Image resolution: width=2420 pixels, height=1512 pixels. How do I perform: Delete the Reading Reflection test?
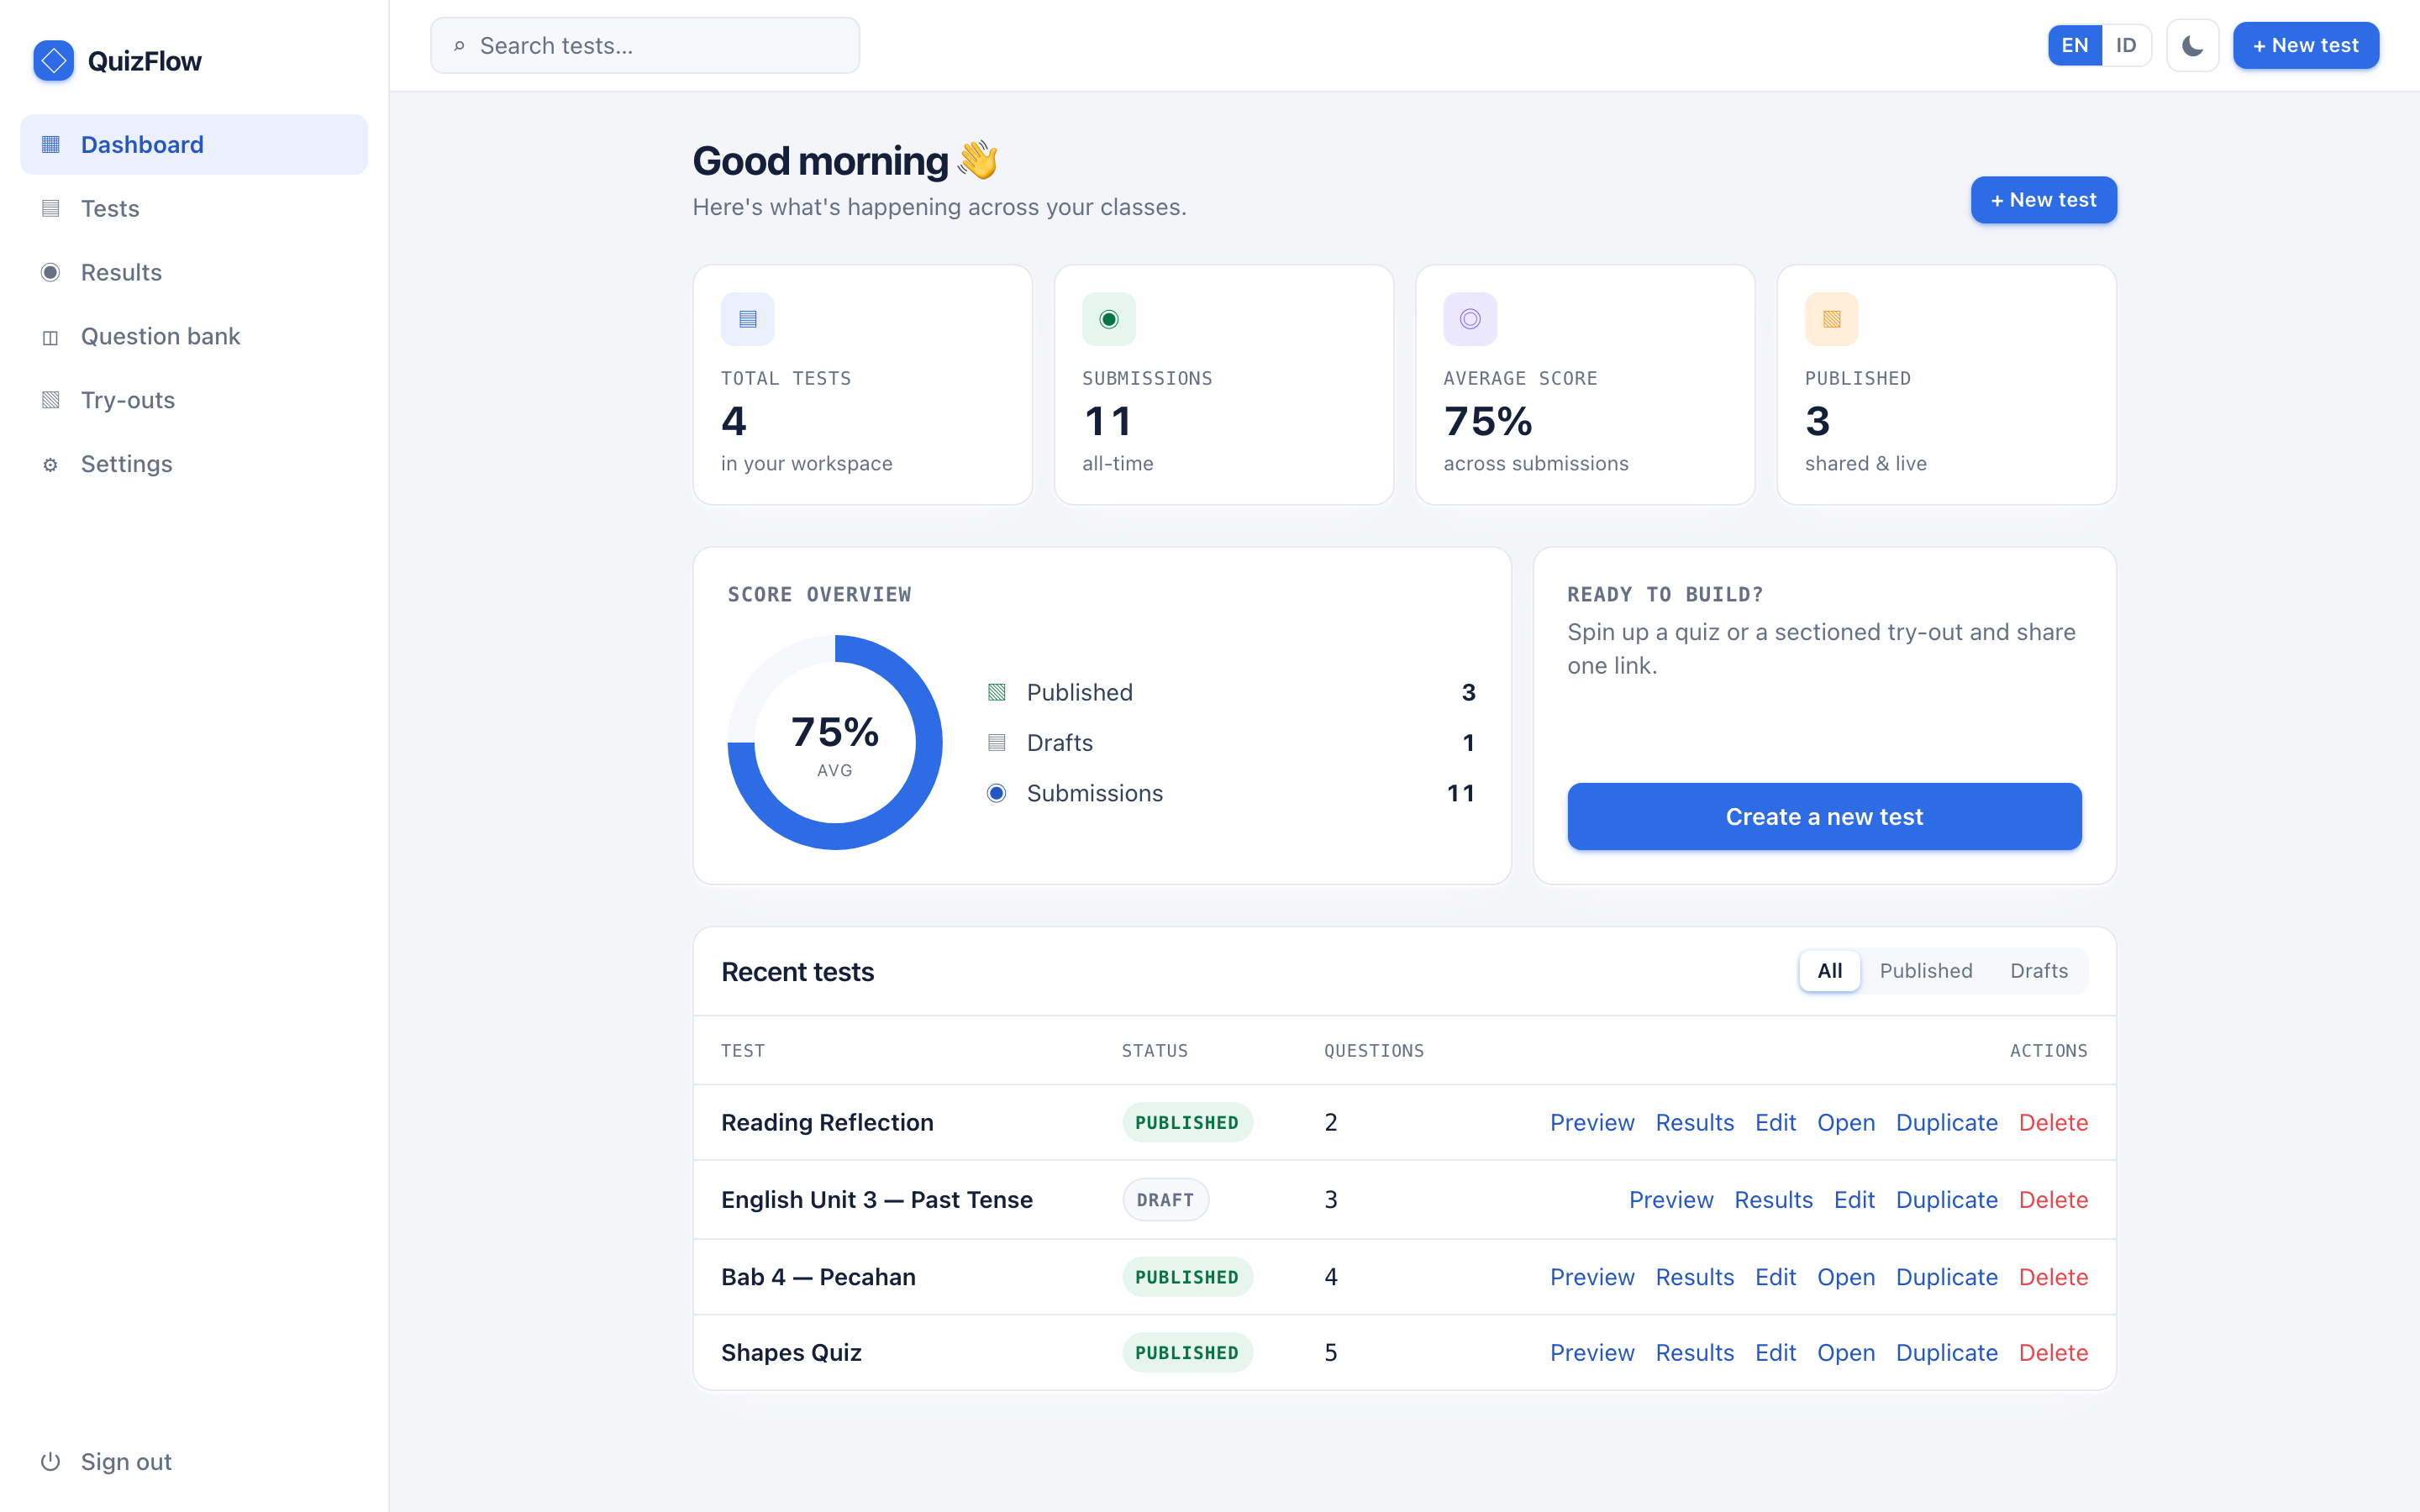pos(2054,1123)
